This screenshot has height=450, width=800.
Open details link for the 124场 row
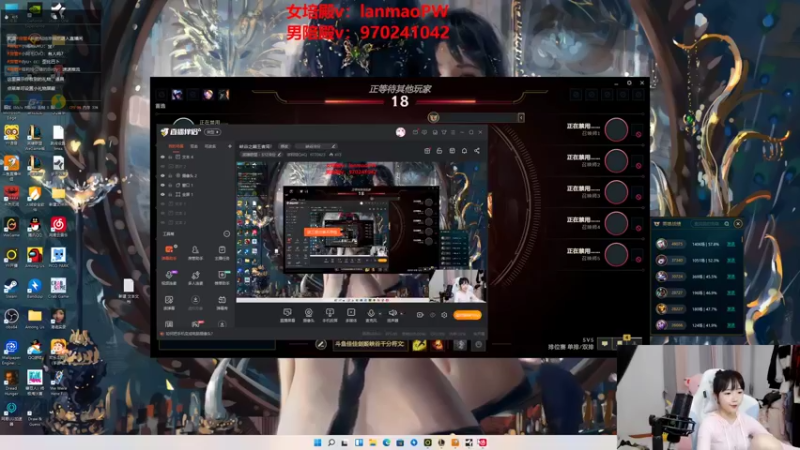(731, 325)
